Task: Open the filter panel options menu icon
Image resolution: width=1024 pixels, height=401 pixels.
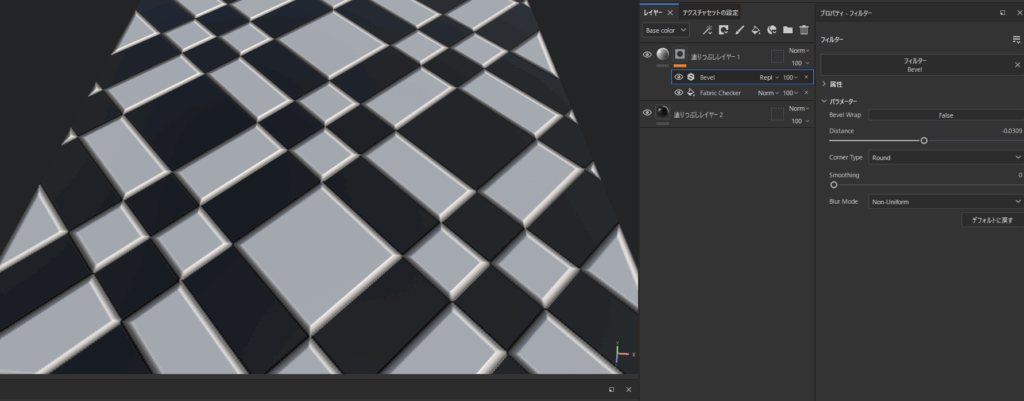Action: point(1016,39)
